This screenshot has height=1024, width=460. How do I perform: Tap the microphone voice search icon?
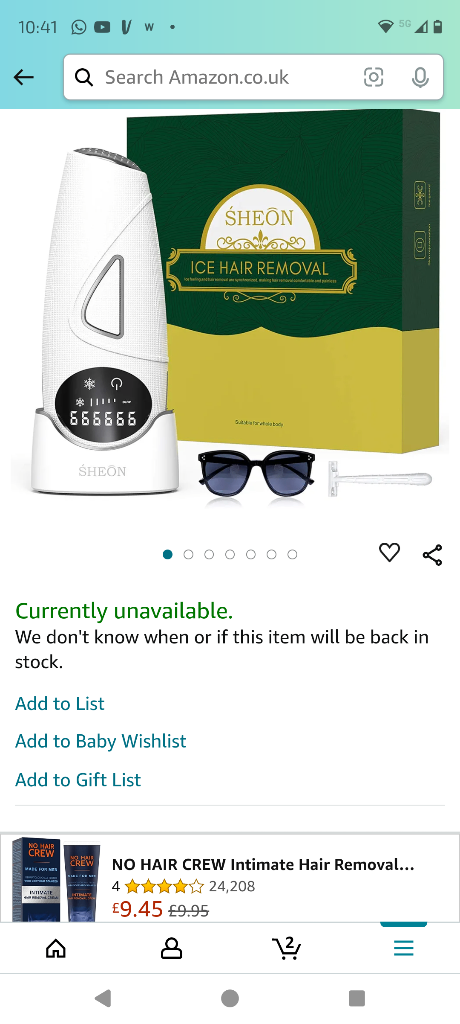click(x=420, y=78)
